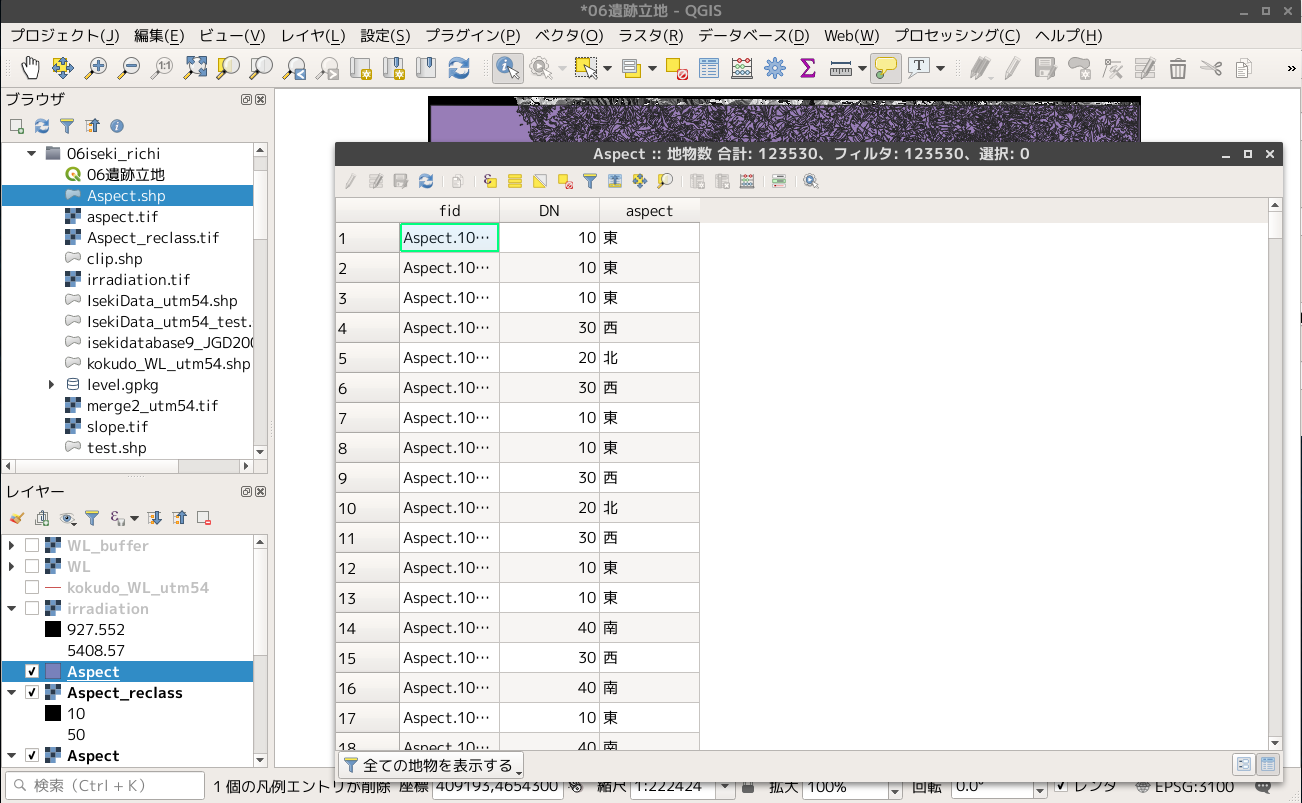The height and width of the screenshot is (803, 1302).
Task: Check irradiation layer visibility checkbox
Action: point(32,609)
